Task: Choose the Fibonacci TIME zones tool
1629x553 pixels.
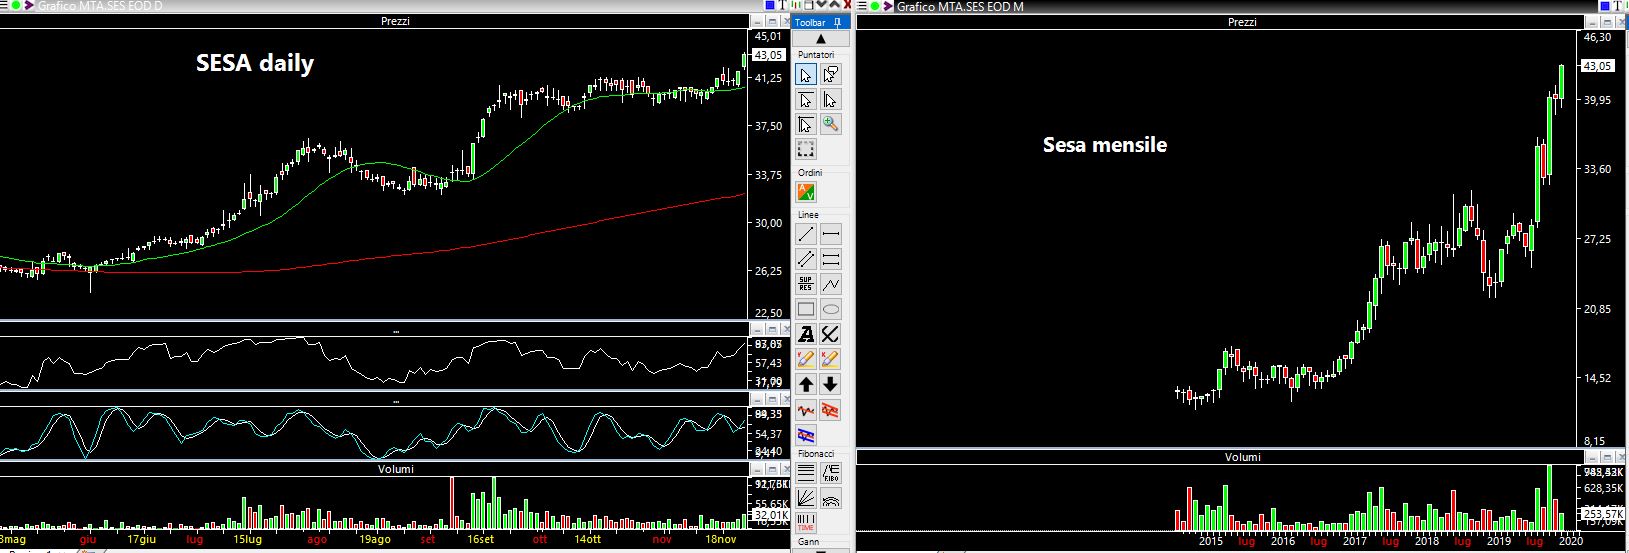Action: point(806,523)
